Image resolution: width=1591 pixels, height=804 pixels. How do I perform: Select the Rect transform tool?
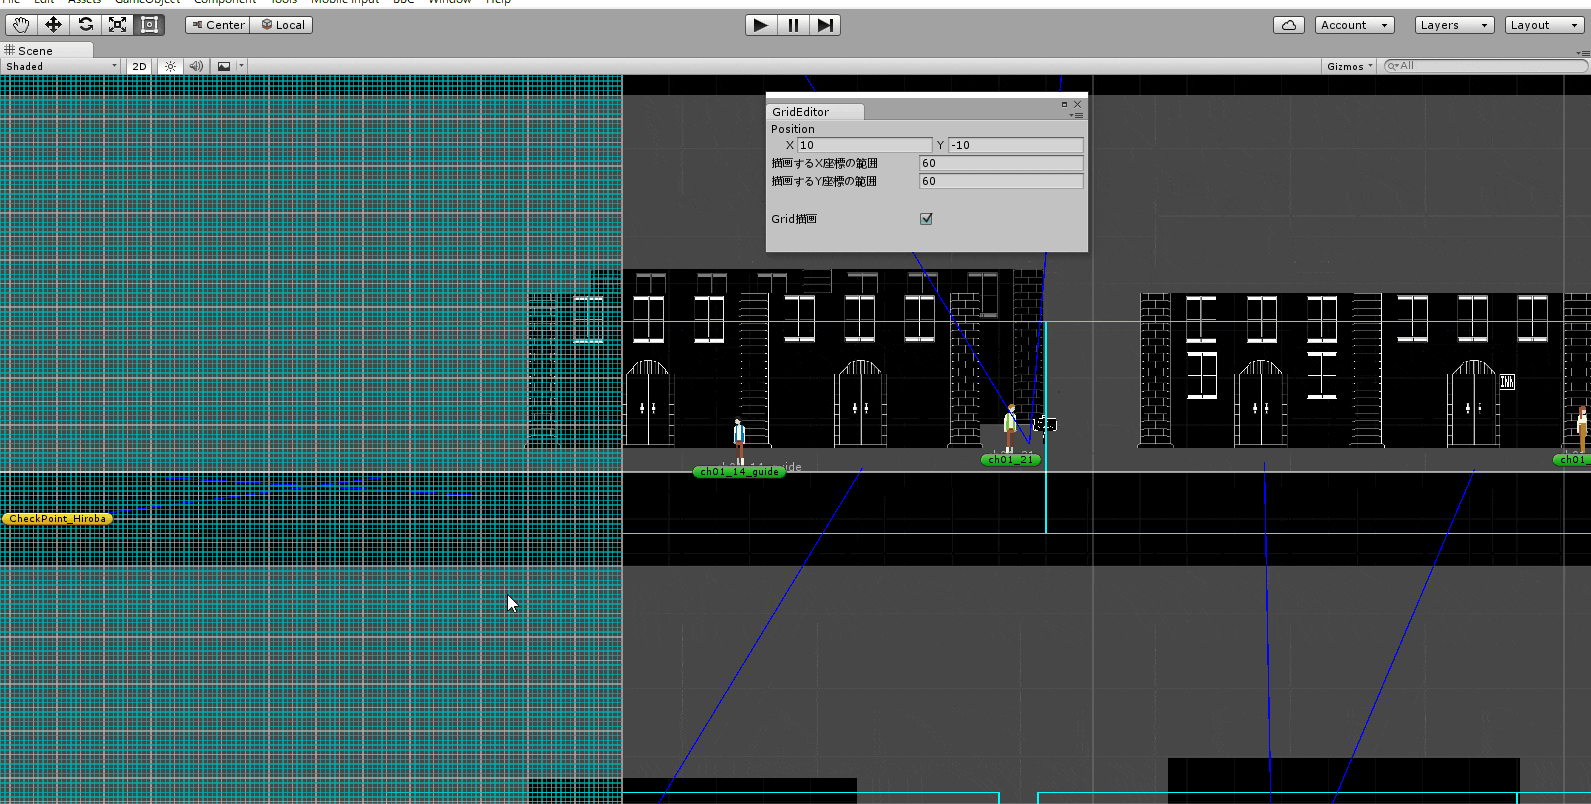tap(149, 24)
